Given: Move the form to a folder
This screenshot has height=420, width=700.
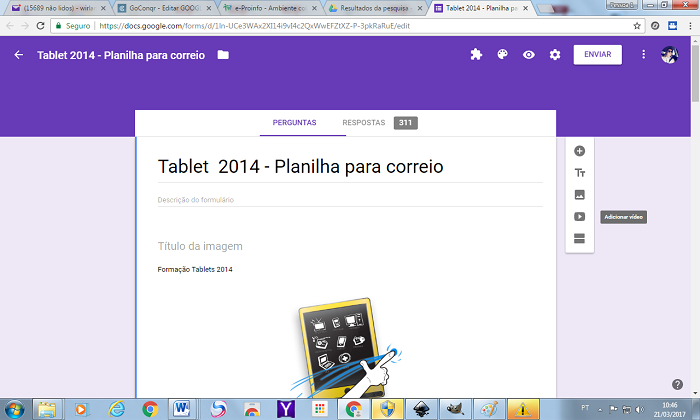Looking at the screenshot, I should click(x=223, y=55).
